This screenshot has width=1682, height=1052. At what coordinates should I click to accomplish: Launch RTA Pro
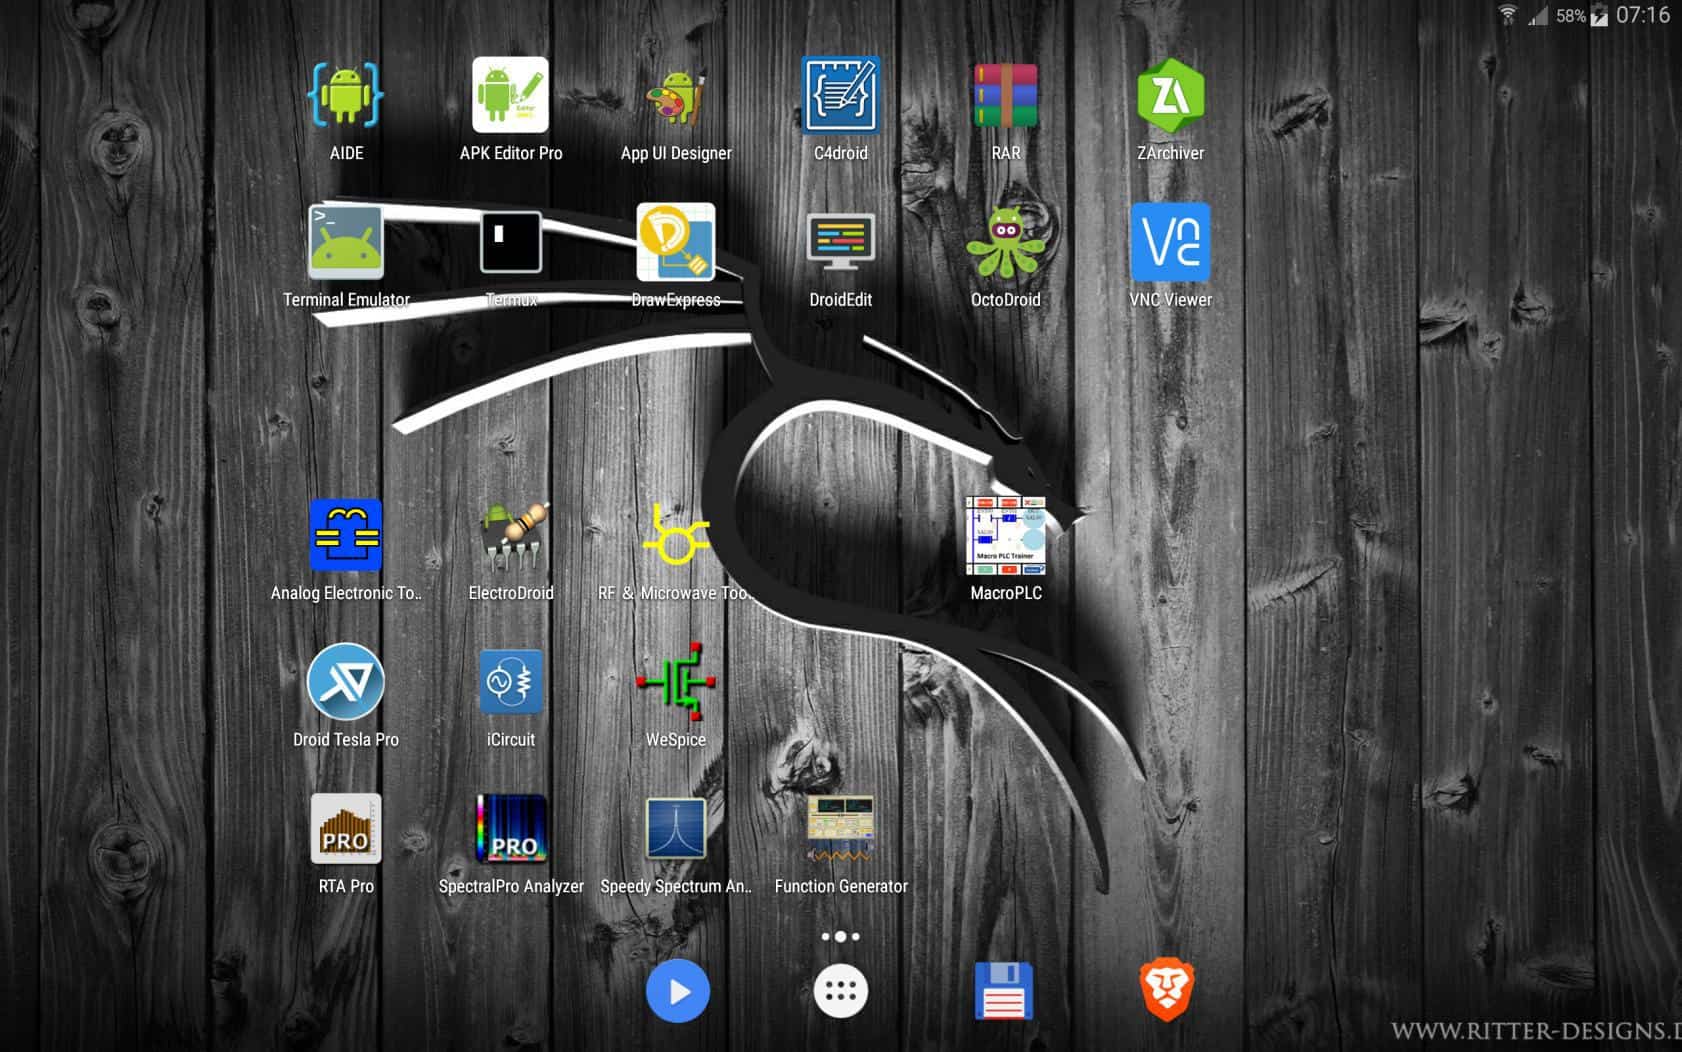coord(346,828)
